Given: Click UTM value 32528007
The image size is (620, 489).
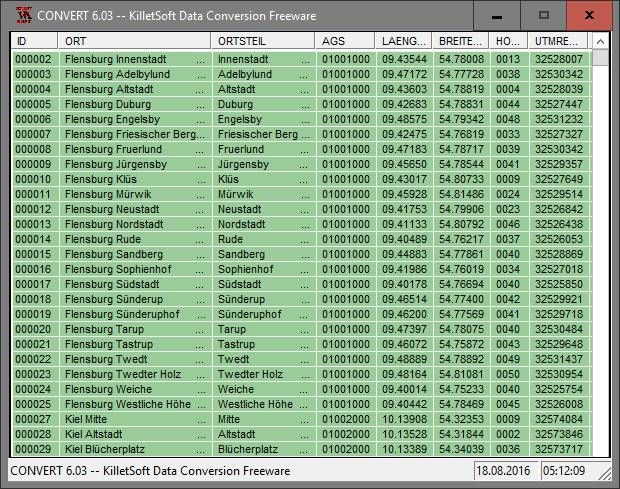Looking at the screenshot, I should [559, 59].
